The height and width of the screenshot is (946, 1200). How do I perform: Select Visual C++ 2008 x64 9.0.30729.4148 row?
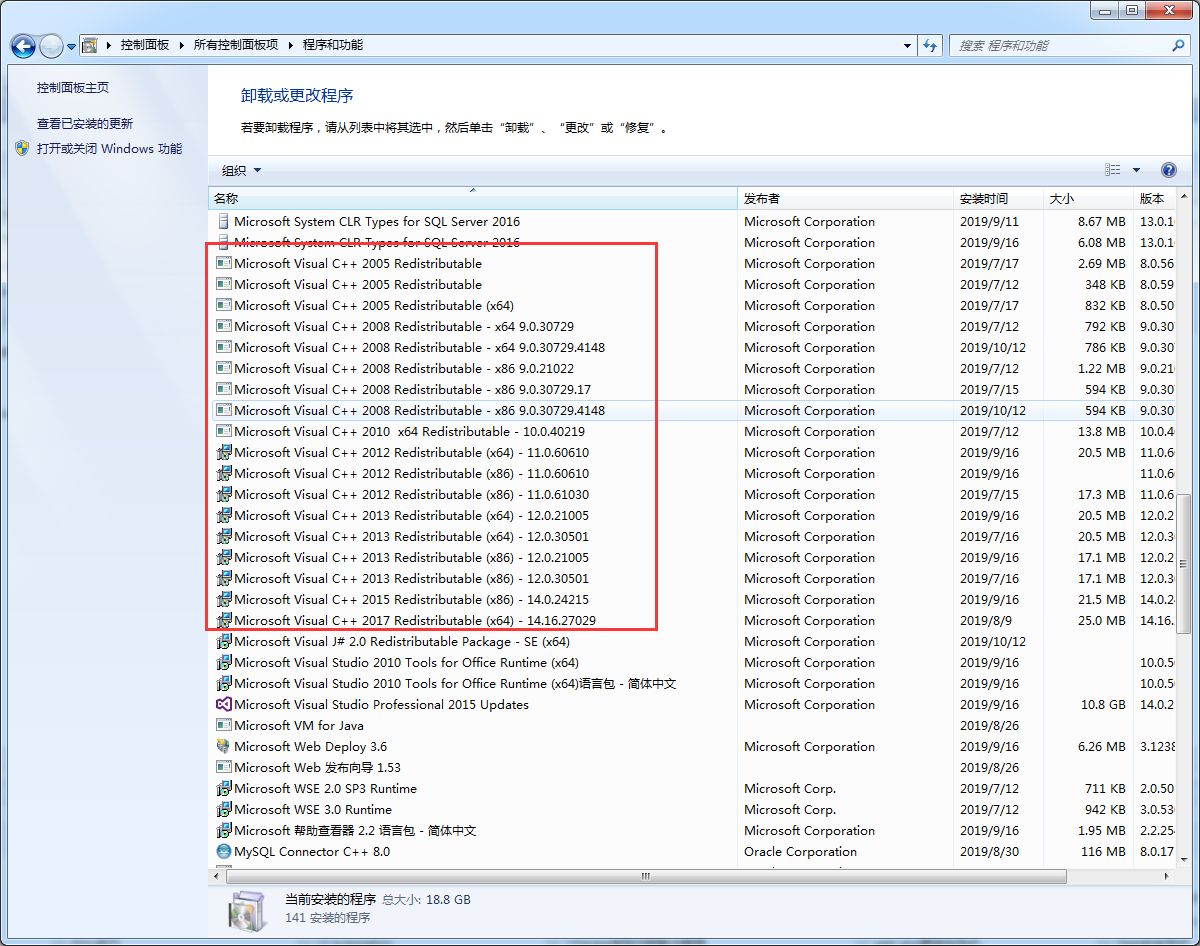[693, 348]
